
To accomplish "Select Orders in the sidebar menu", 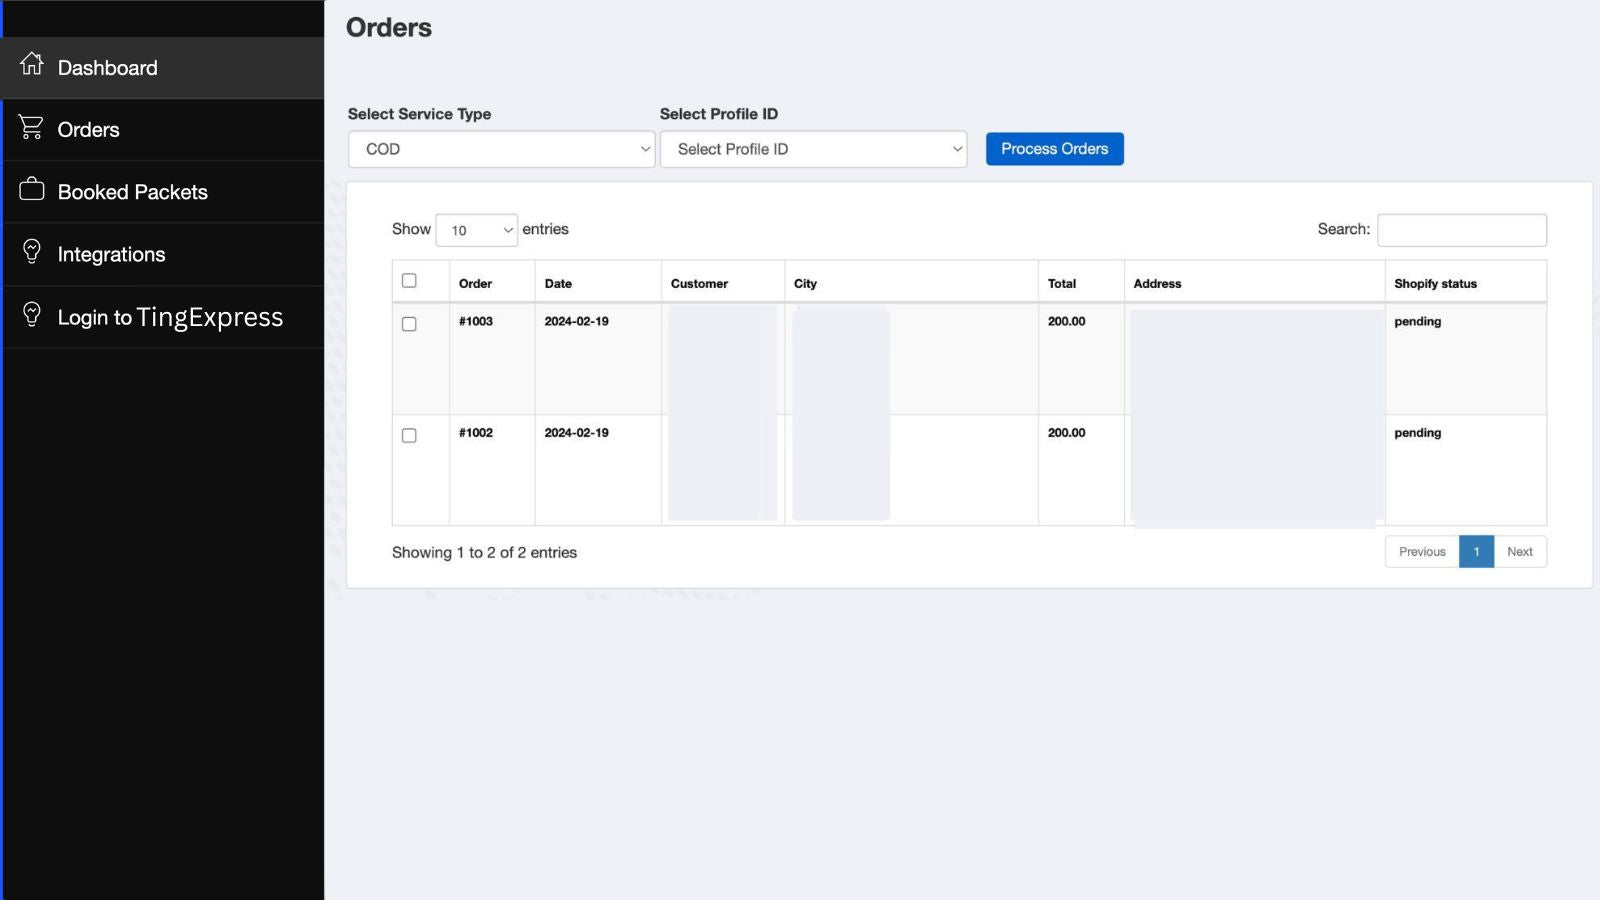I will point(89,128).
